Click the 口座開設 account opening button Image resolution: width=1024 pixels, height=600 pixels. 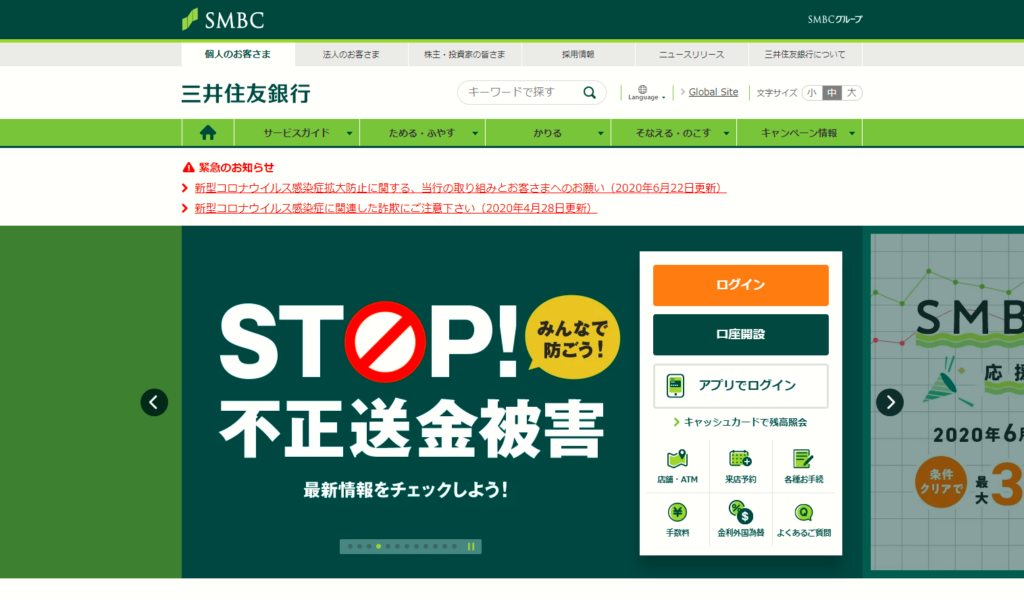click(x=741, y=335)
